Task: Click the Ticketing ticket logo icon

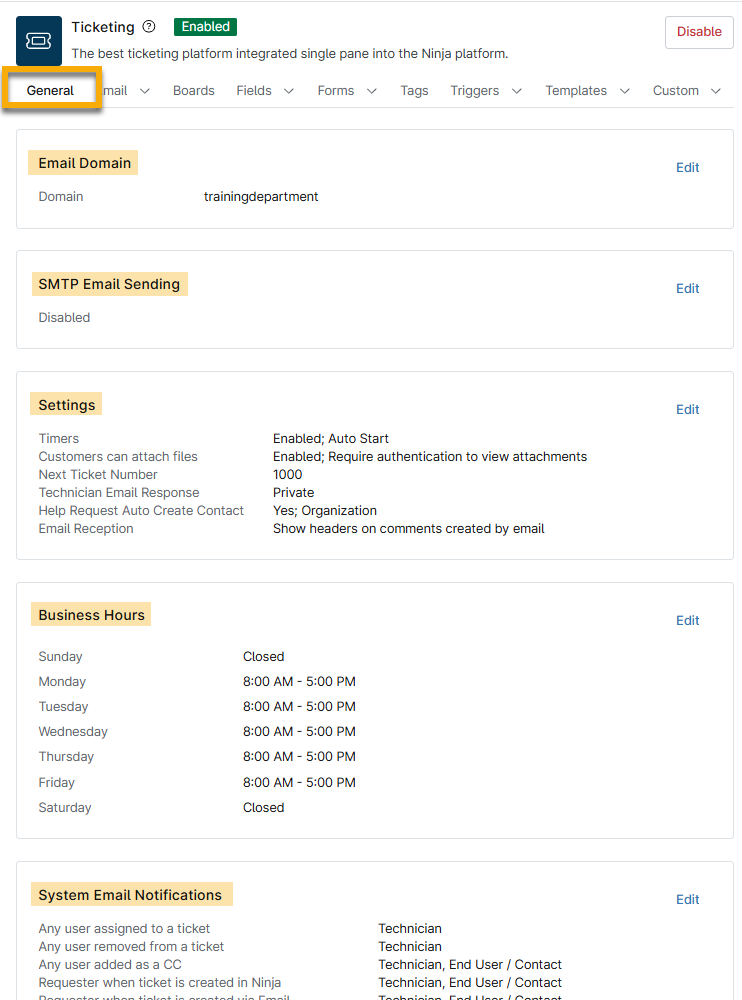Action: [39, 41]
